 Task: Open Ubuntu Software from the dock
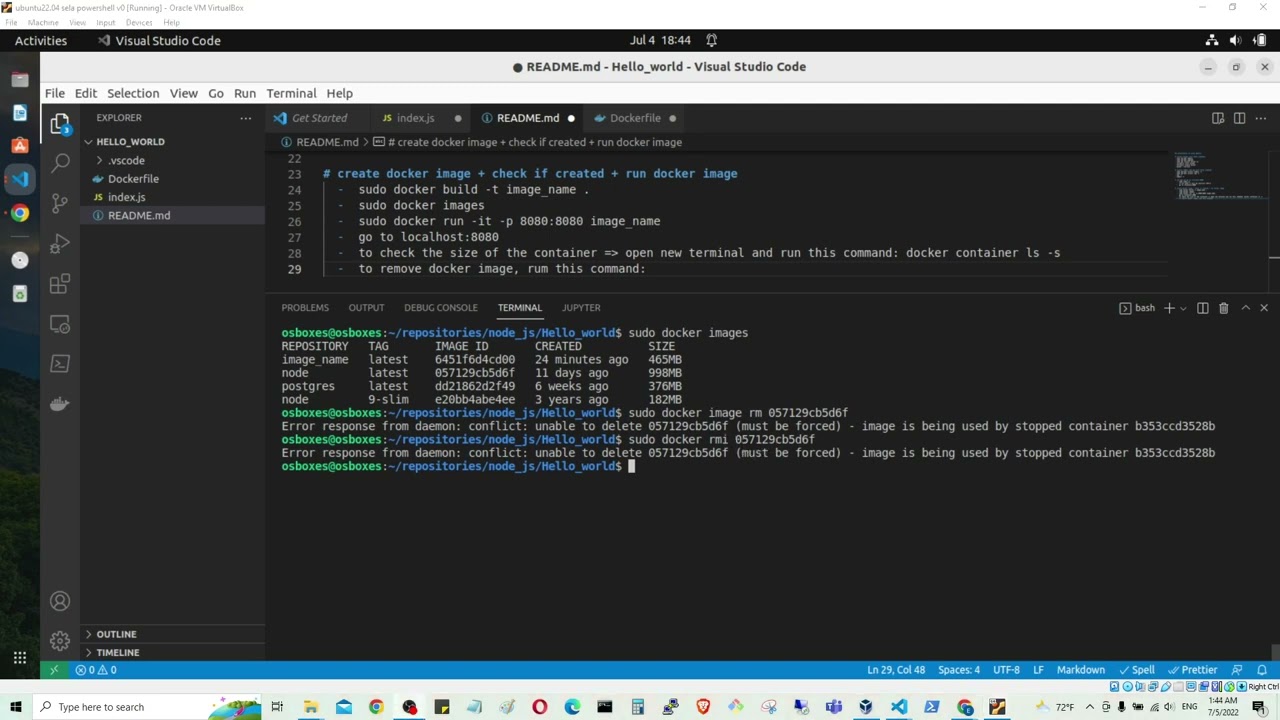coord(20,146)
